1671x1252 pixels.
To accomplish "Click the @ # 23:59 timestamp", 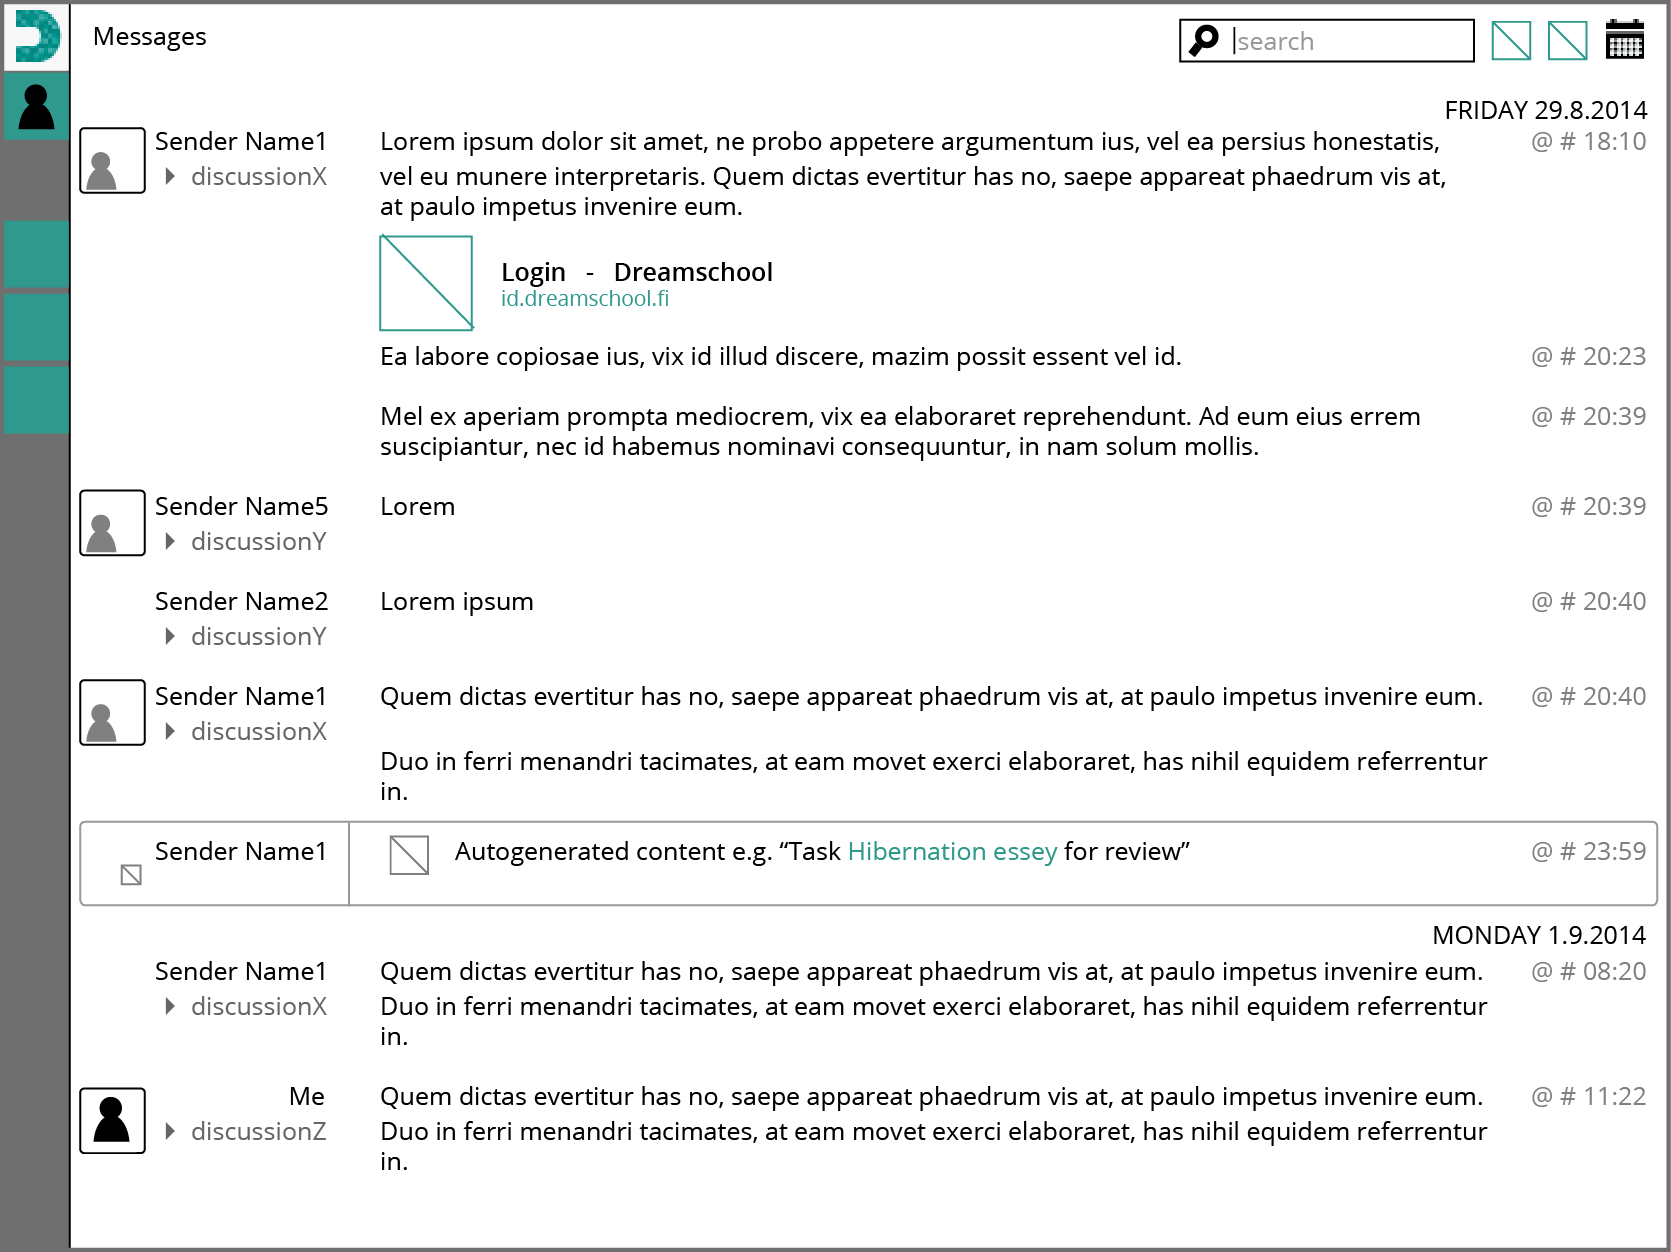I will tap(1588, 851).
